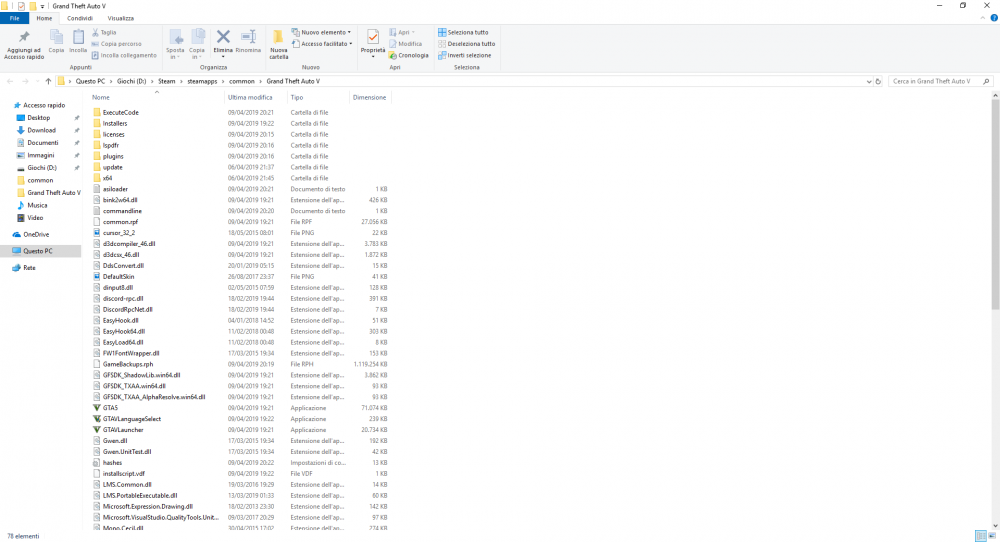Open address bar history dropdown arrow
The image size is (1000, 542).
(x=868, y=80)
